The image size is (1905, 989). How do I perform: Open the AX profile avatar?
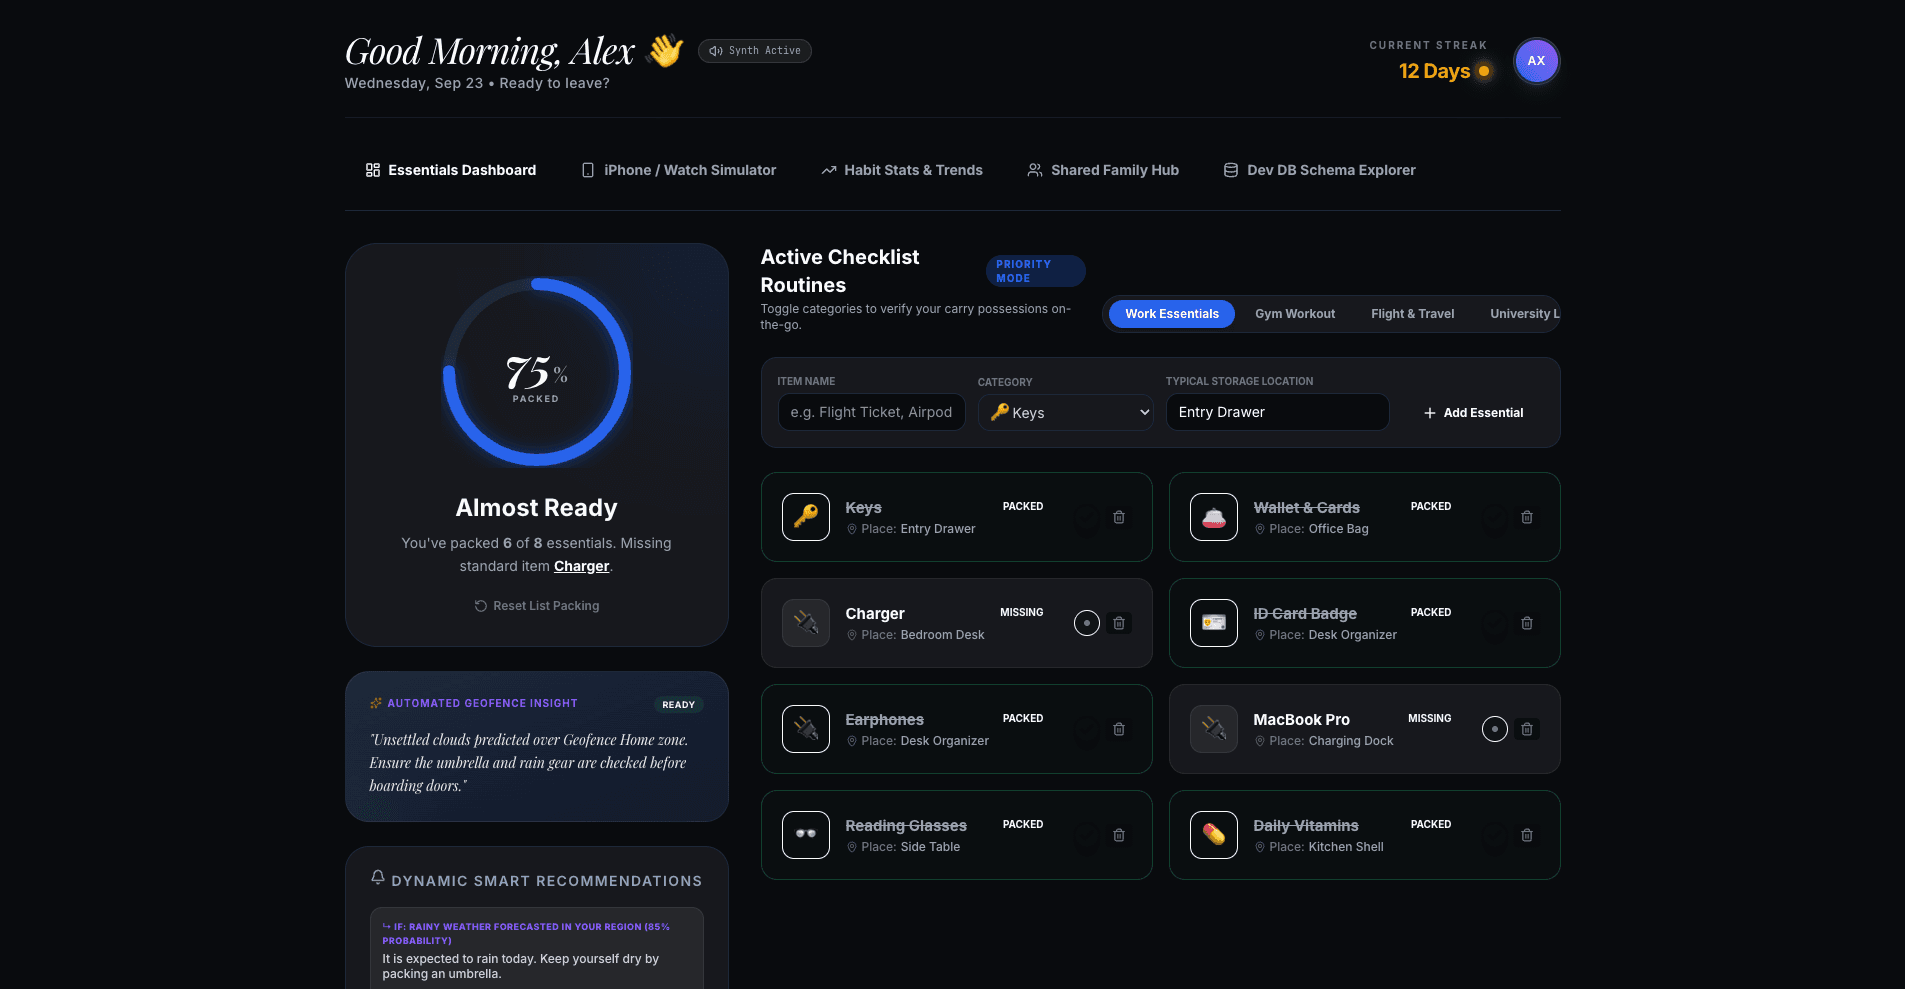(1536, 61)
